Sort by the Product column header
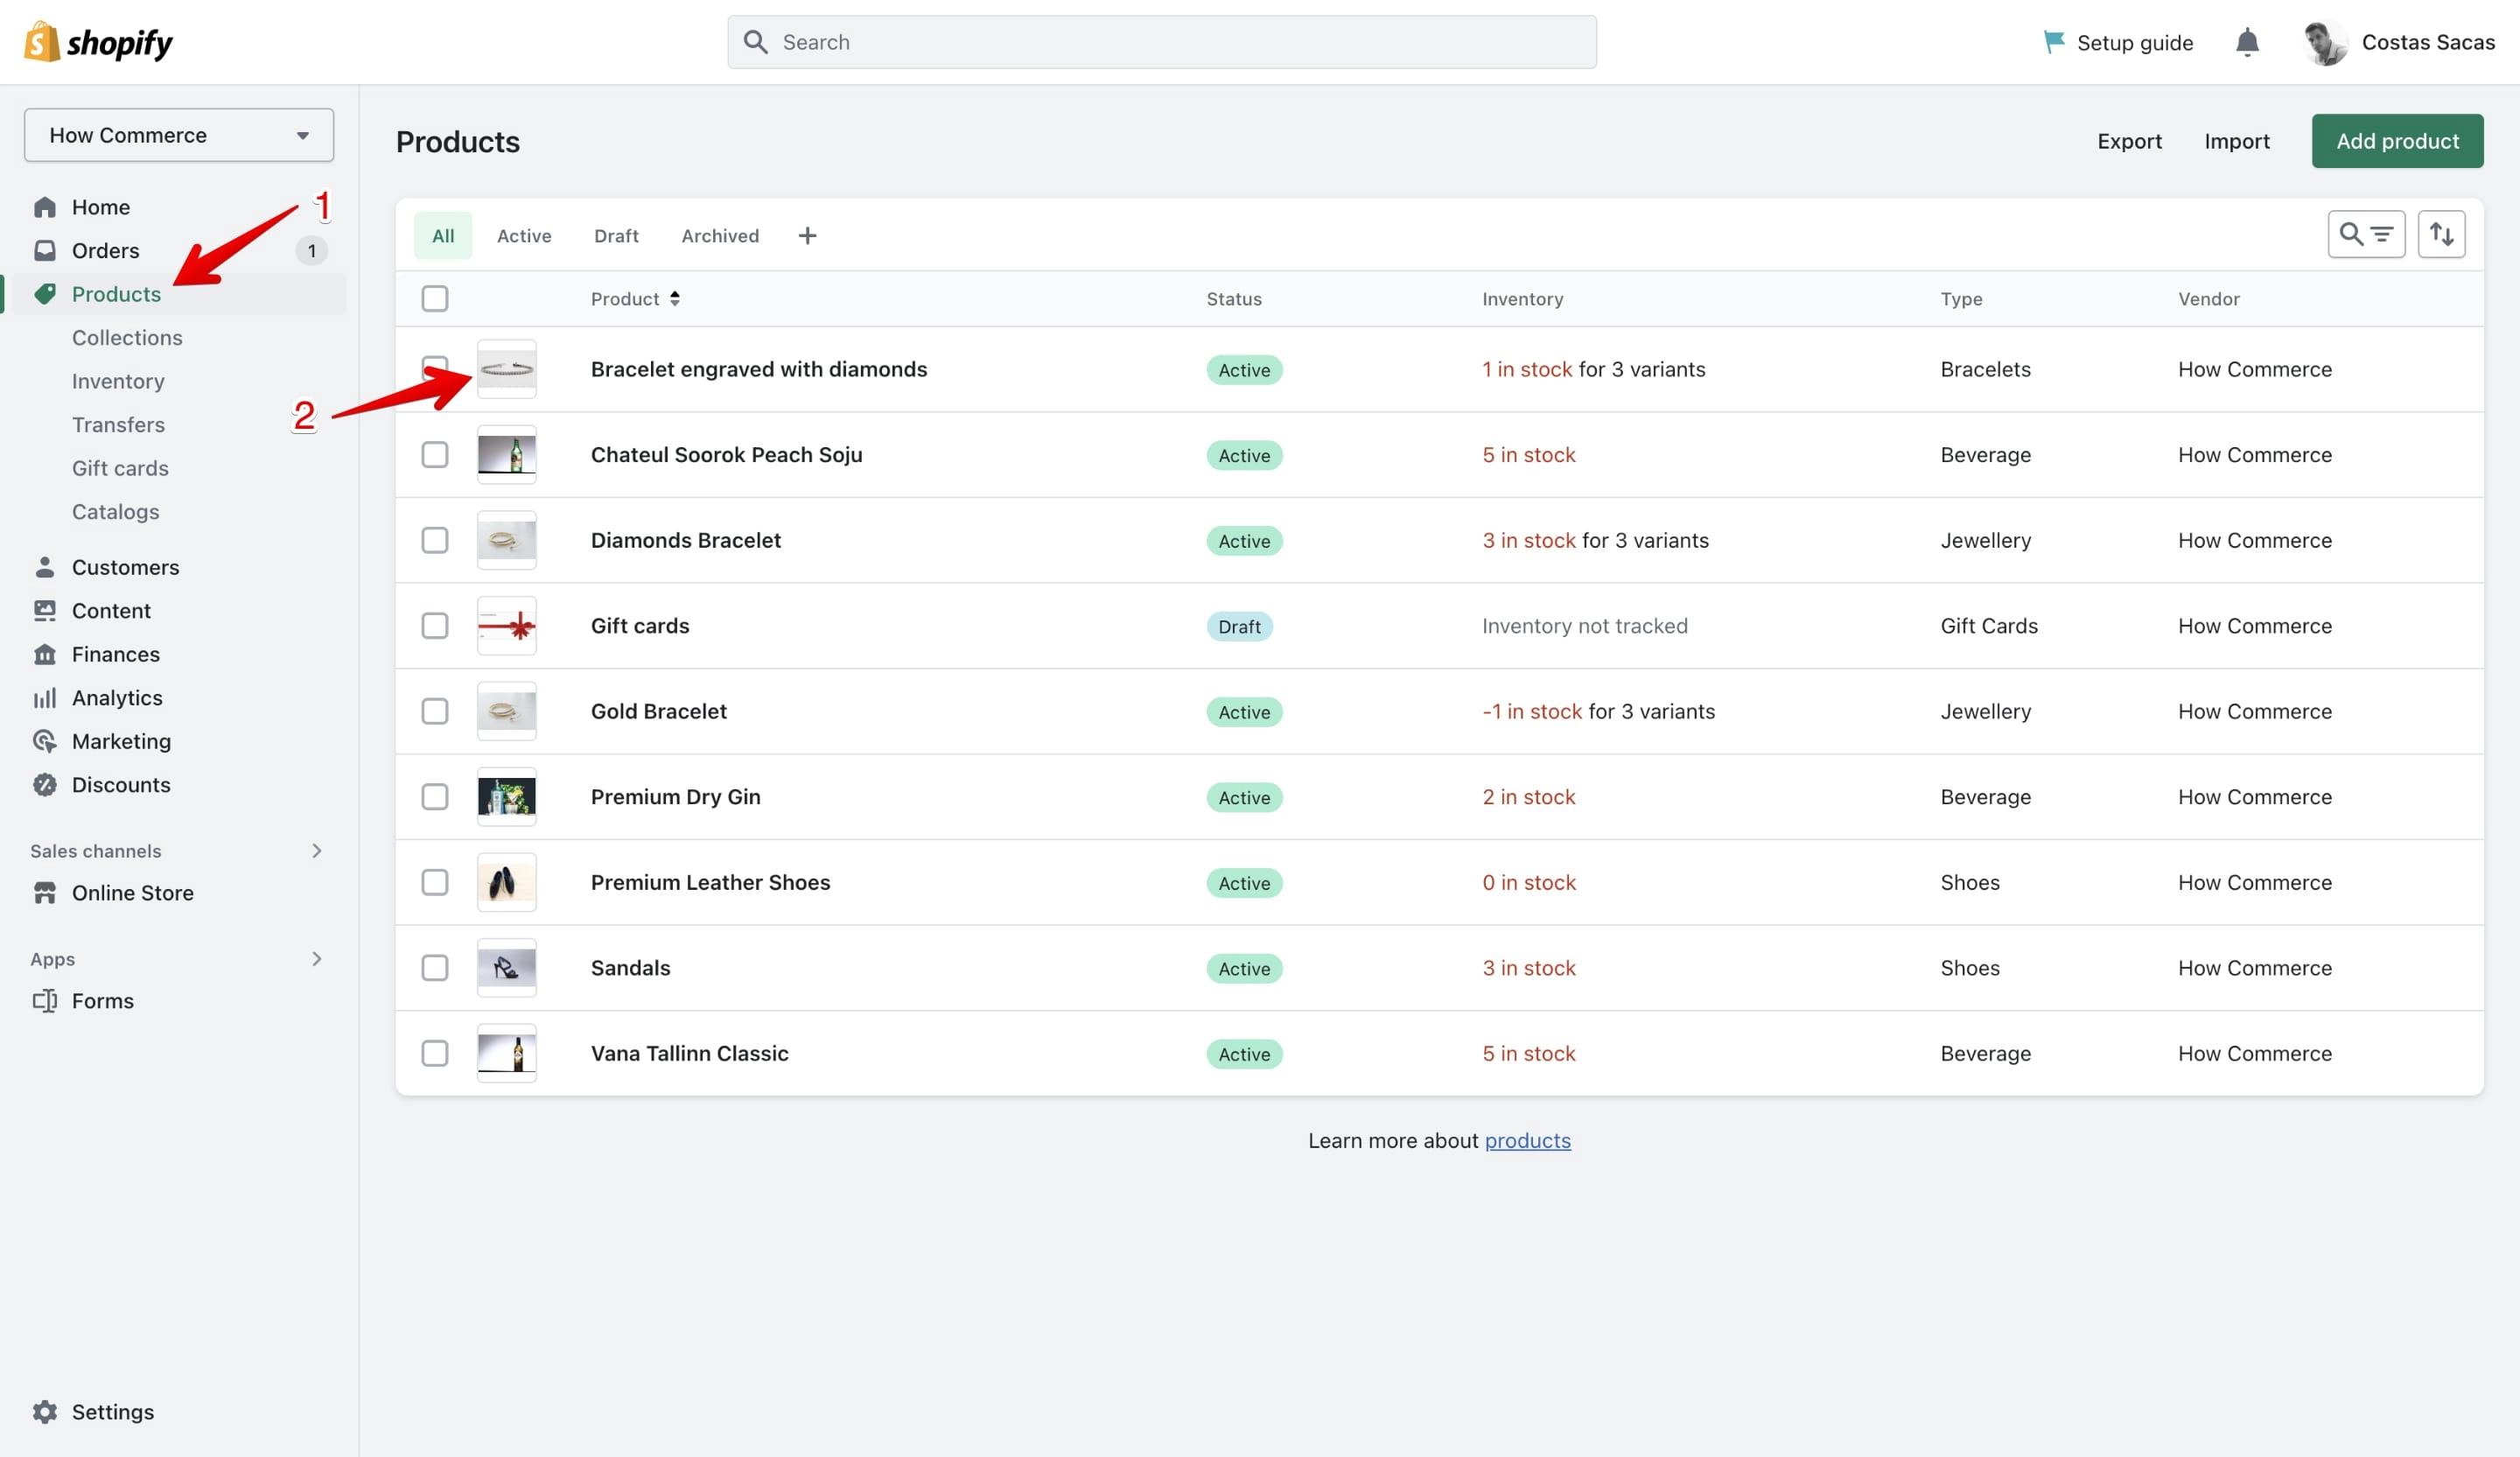 click(635, 299)
